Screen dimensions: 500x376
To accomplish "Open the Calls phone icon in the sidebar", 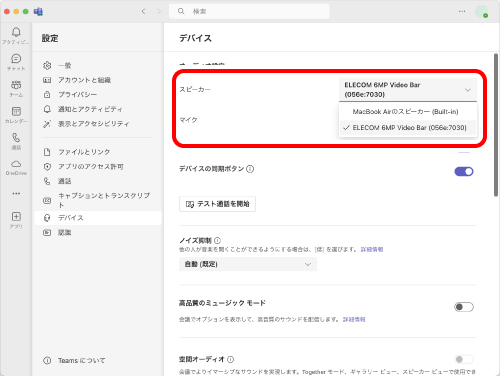I will point(16,137).
